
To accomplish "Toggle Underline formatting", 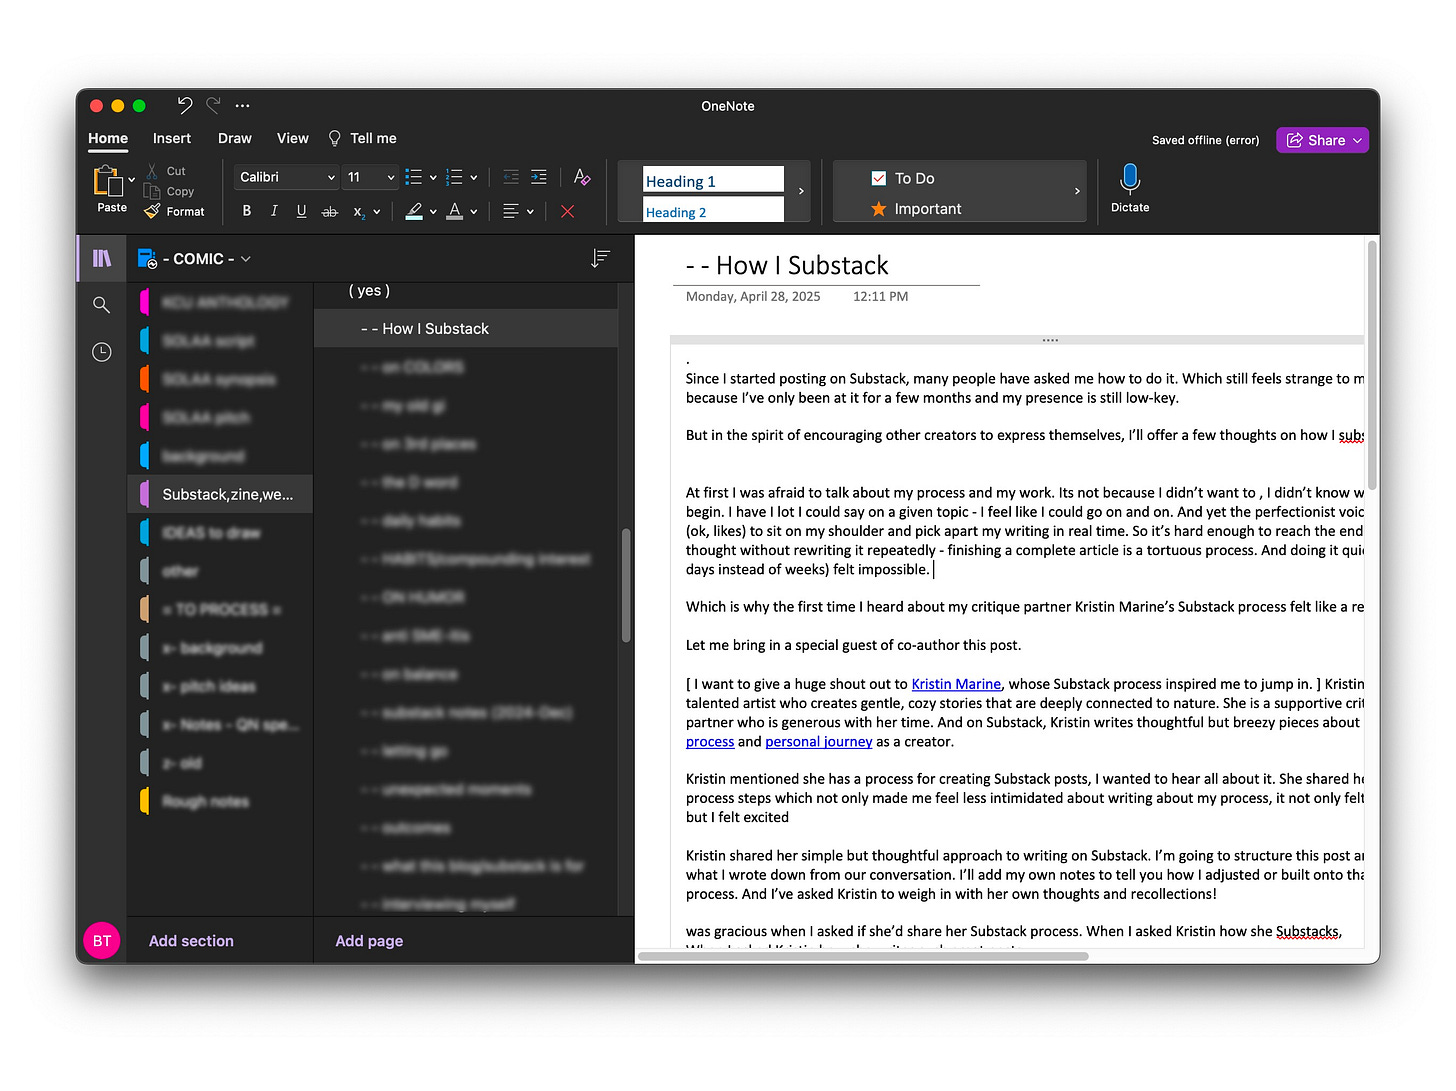I will (x=301, y=211).
